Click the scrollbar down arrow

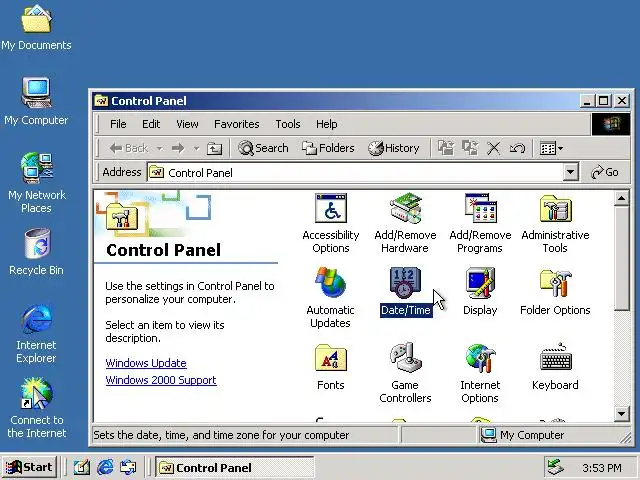[621, 413]
